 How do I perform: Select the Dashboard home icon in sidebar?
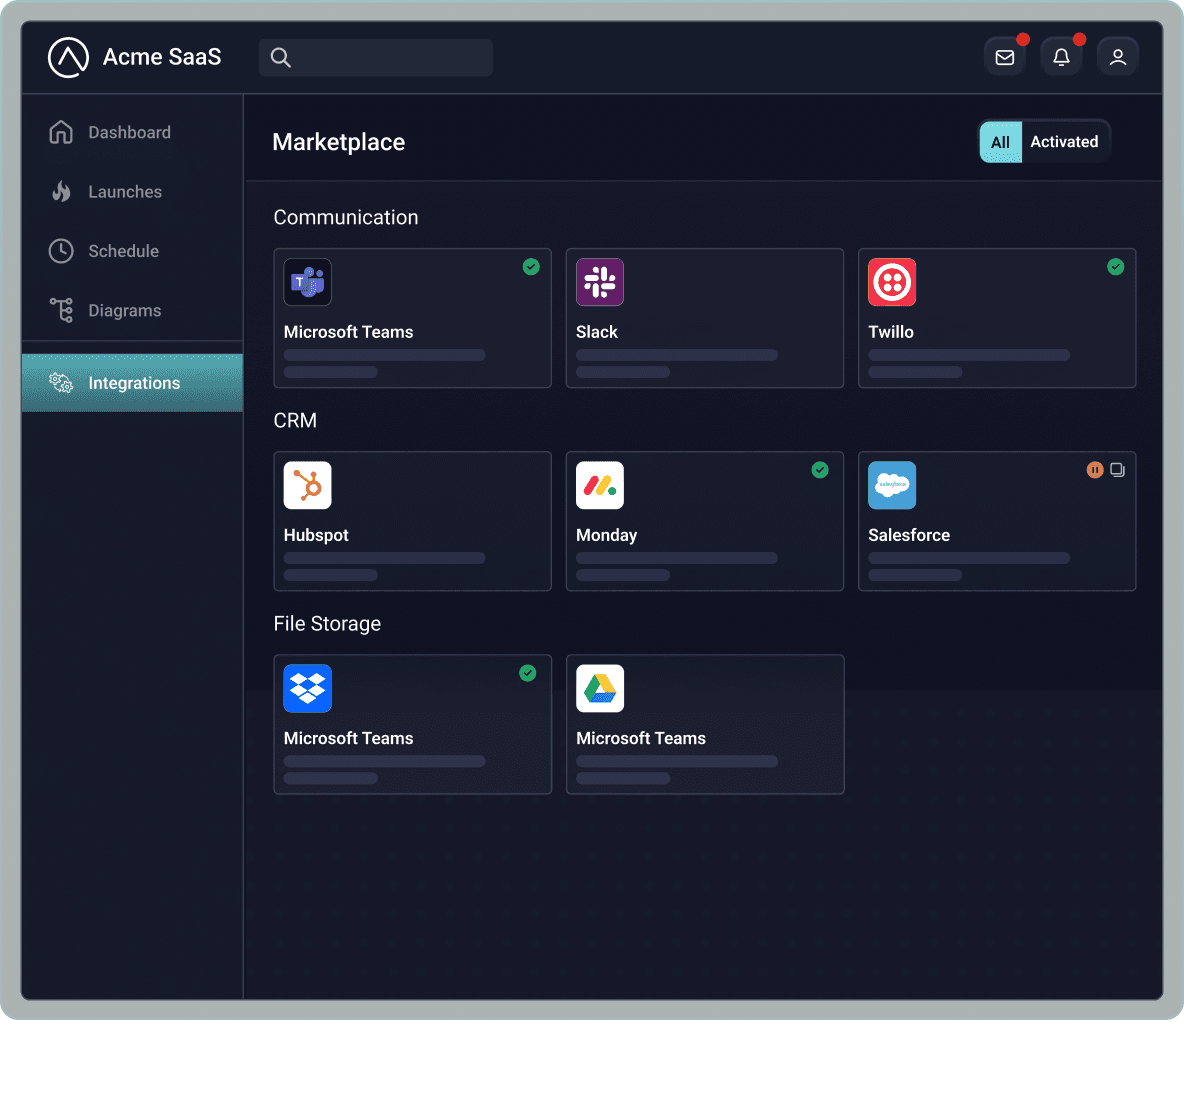[x=61, y=132]
